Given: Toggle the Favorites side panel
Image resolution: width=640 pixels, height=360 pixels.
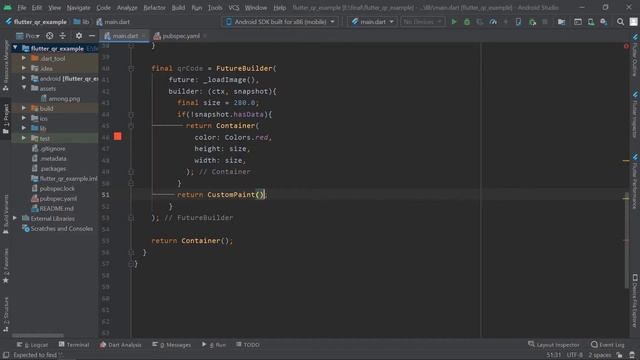Looking at the screenshot, I should click(x=5, y=266).
